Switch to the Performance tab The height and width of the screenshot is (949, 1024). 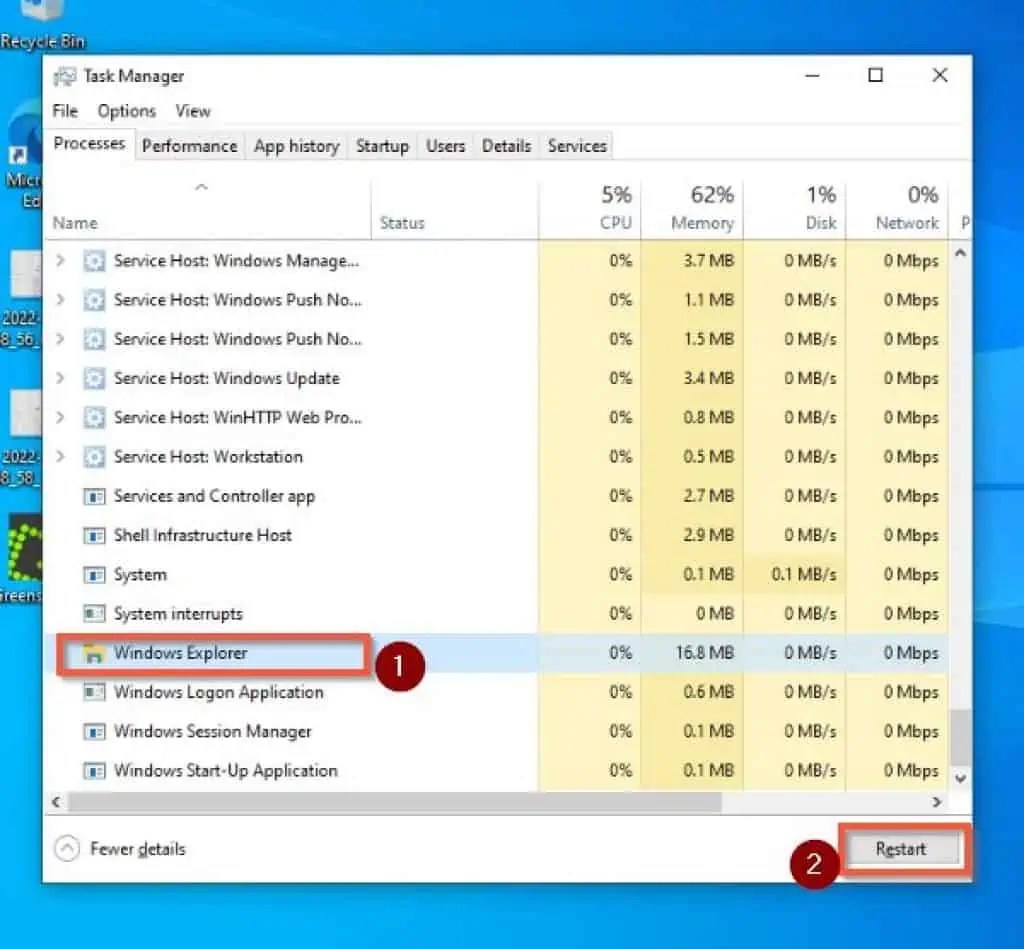tap(189, 146)
